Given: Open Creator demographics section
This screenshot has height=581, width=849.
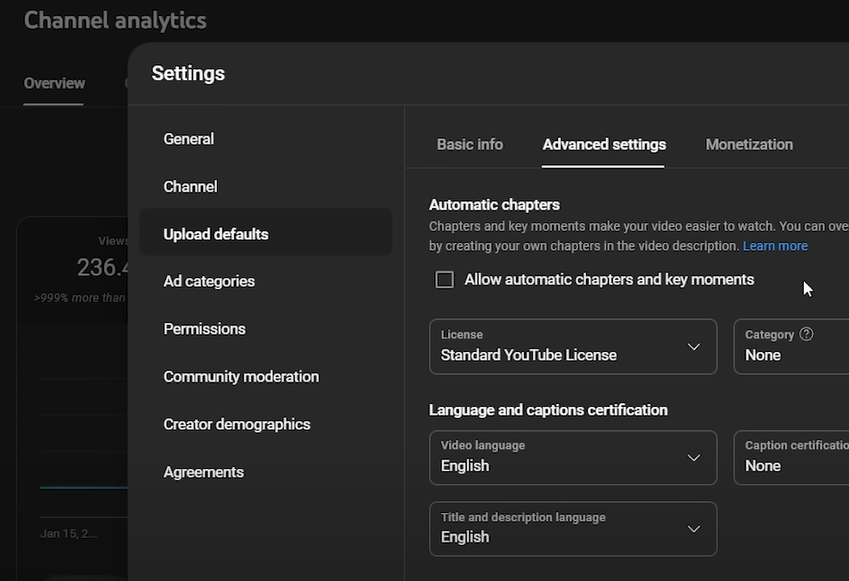Looking at the screenshot, I should click(237, 424).
